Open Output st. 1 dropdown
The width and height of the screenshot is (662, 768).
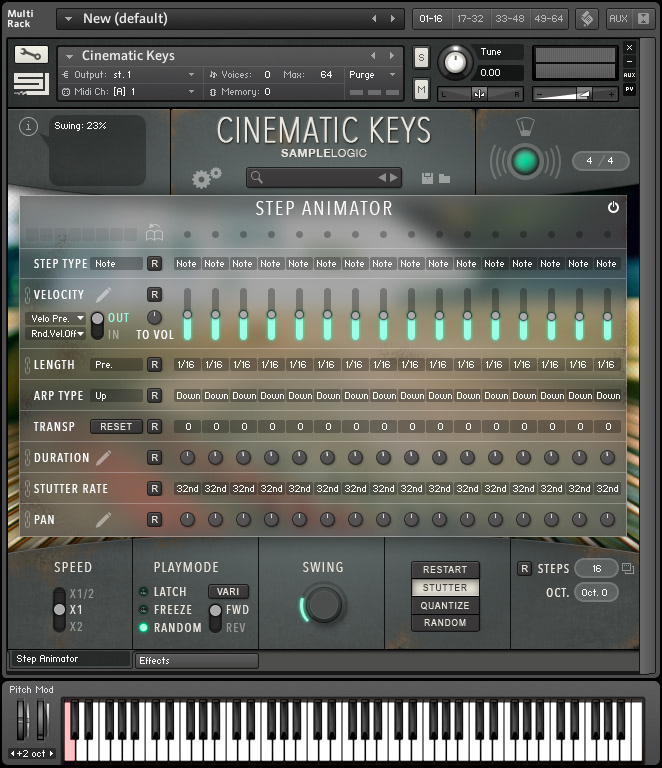click(129, 75)
